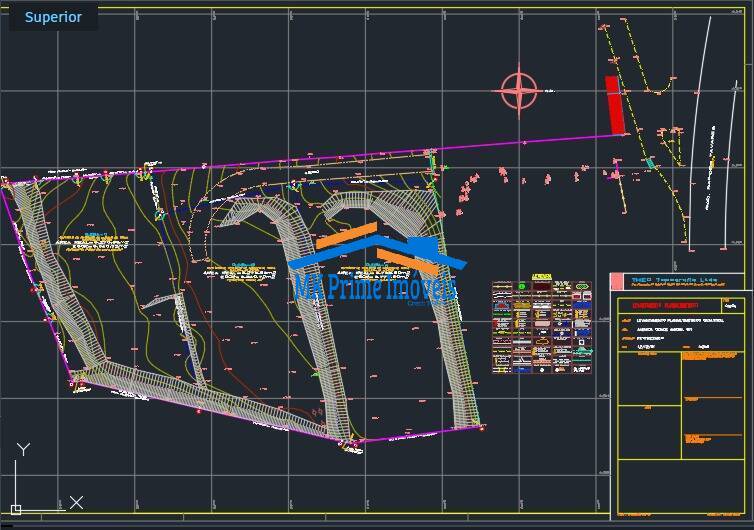Image resolution: width=754 pixels, height=530 pixels.
Task: Click the UCS origin square
Action: (16, 508)
